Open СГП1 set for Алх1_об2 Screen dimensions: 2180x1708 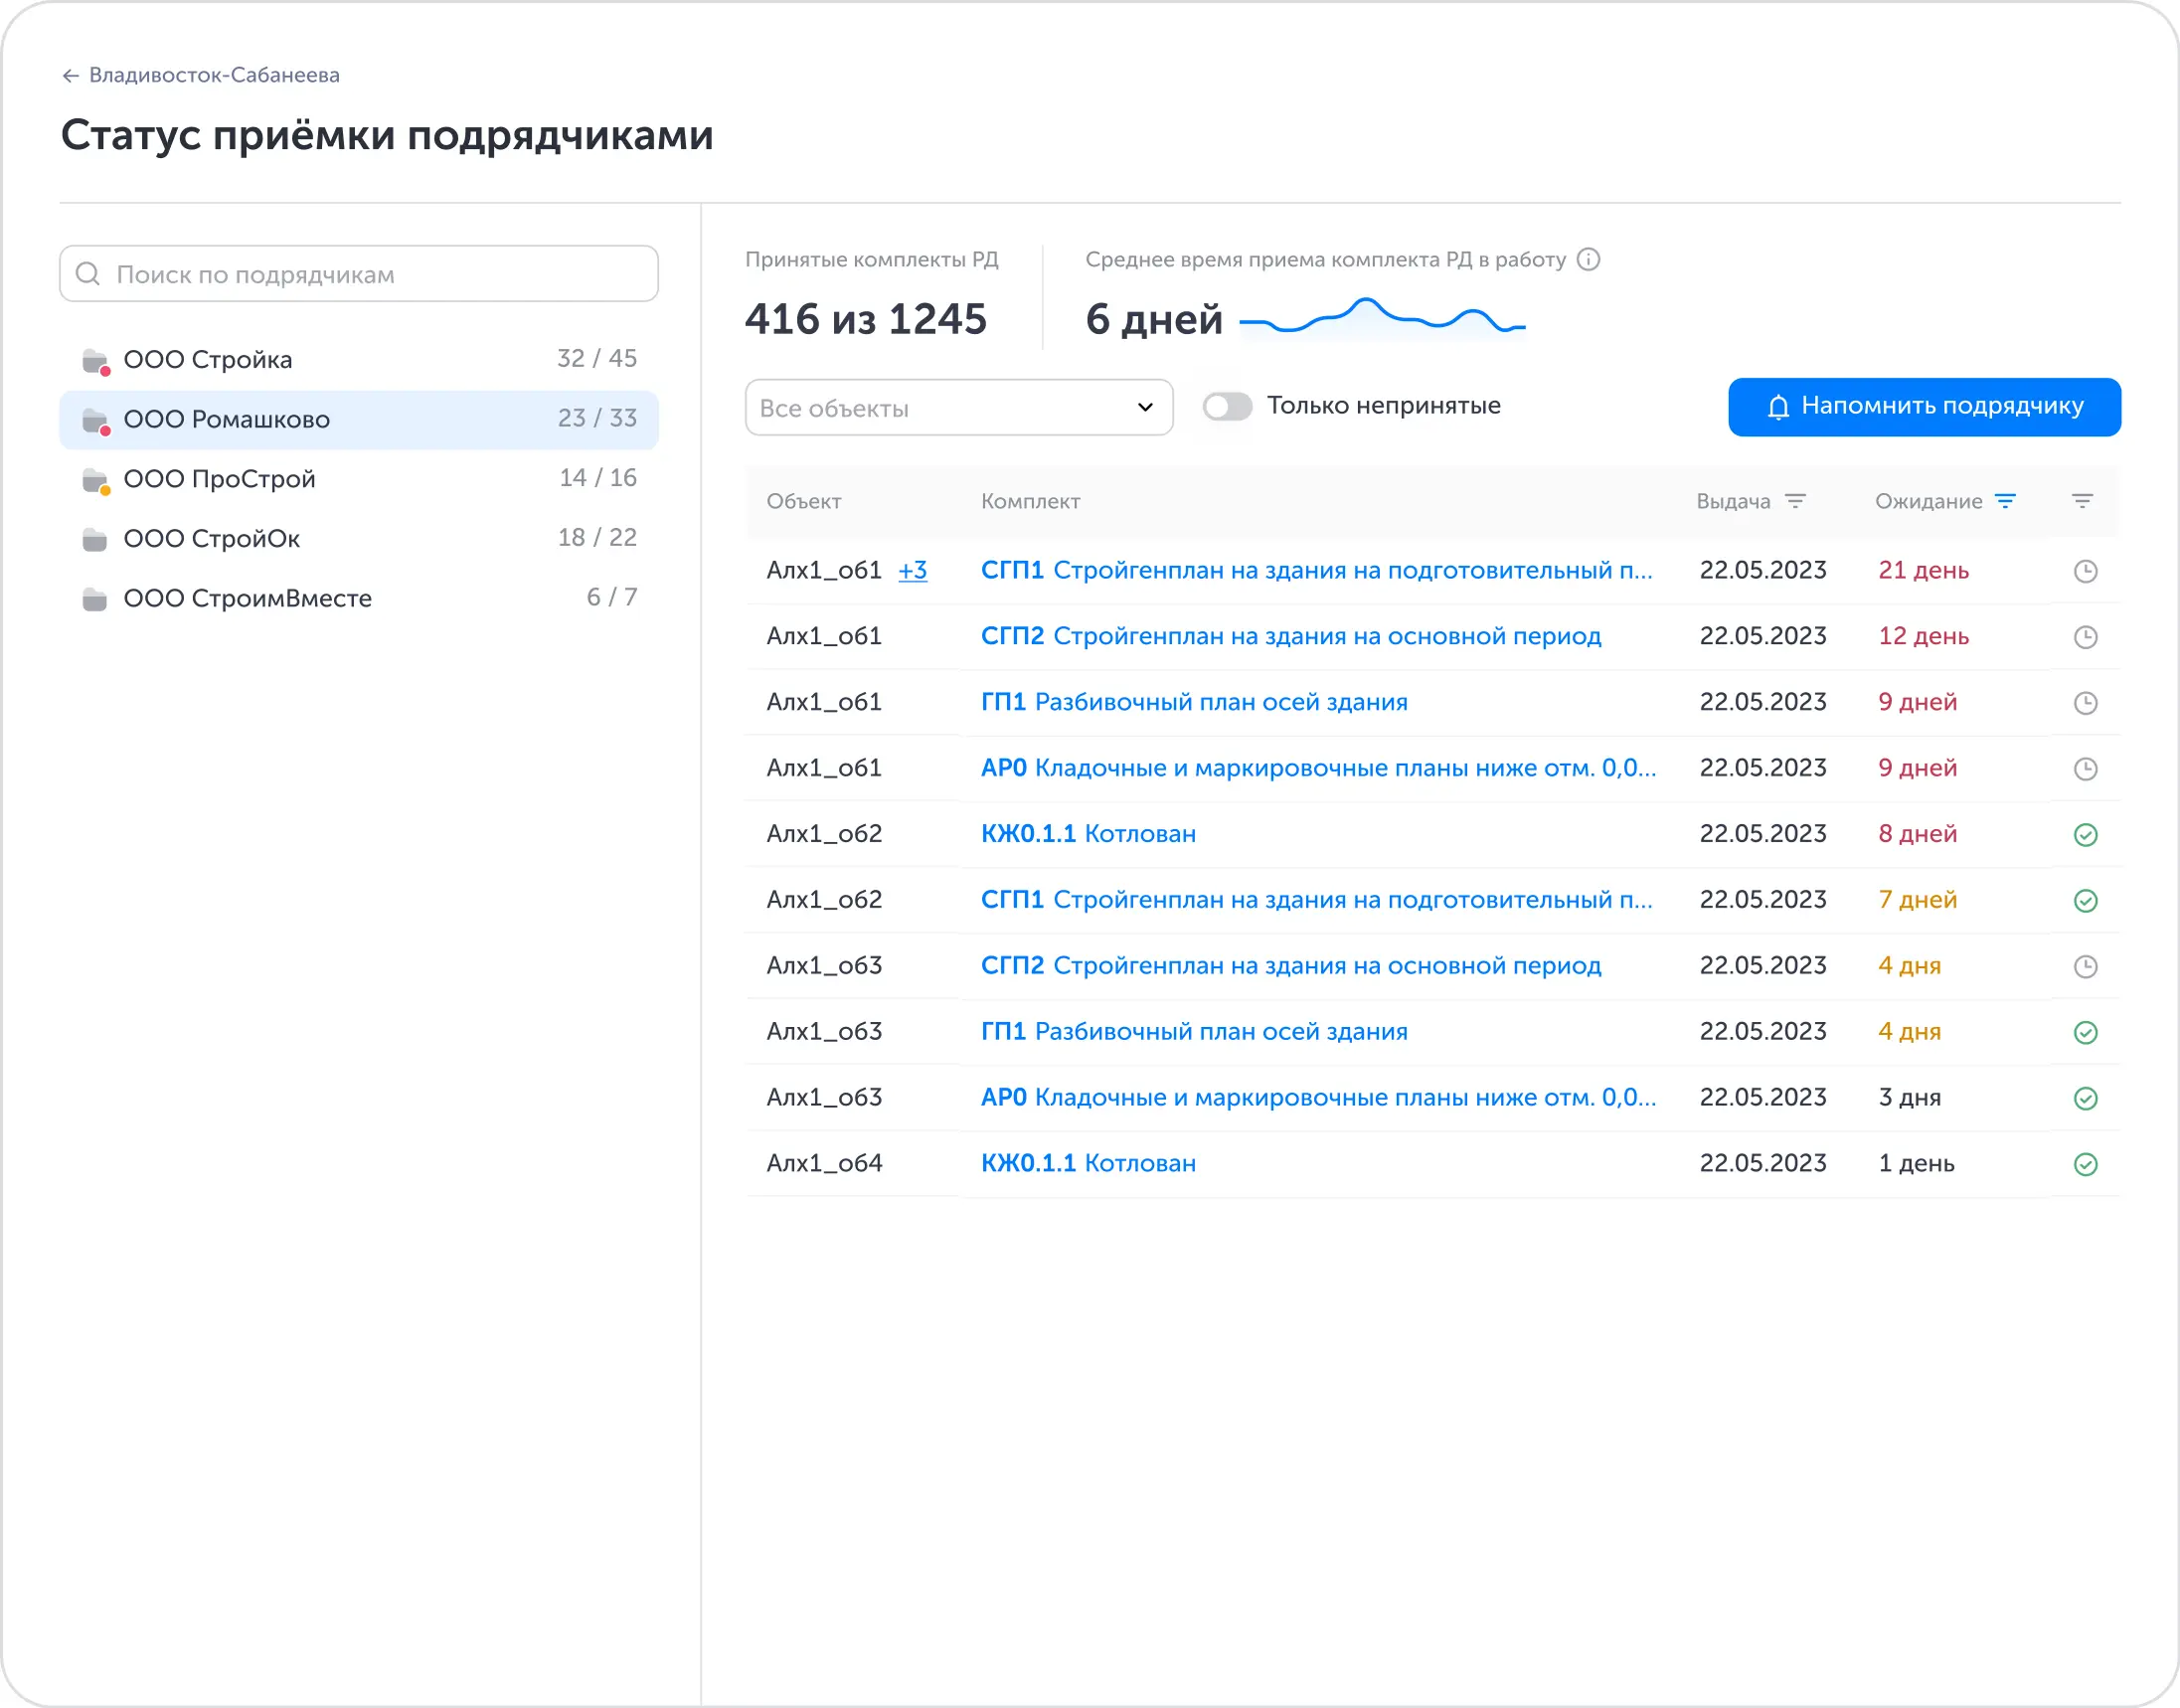click(x=1316, y=900)
